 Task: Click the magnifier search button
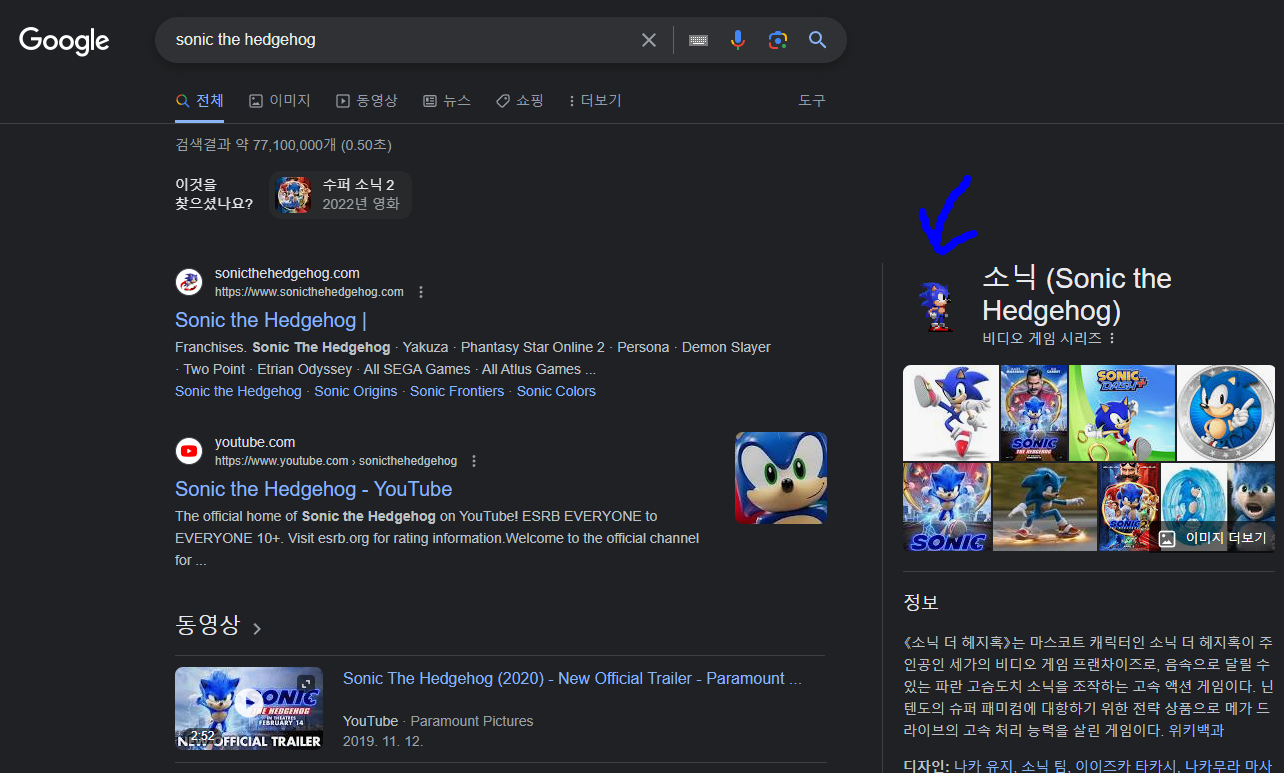[x=817, y=40]
